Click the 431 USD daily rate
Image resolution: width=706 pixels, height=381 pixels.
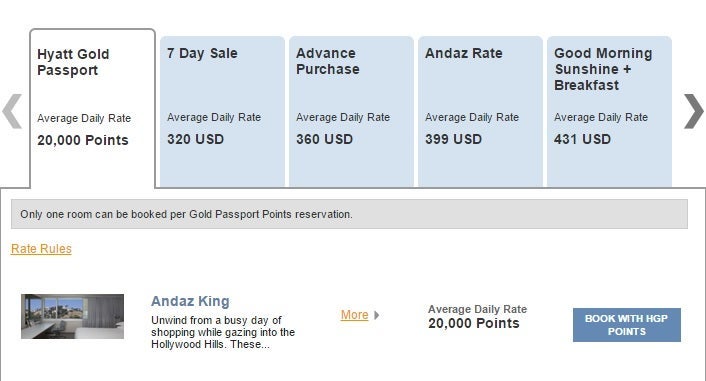(582, 139)
